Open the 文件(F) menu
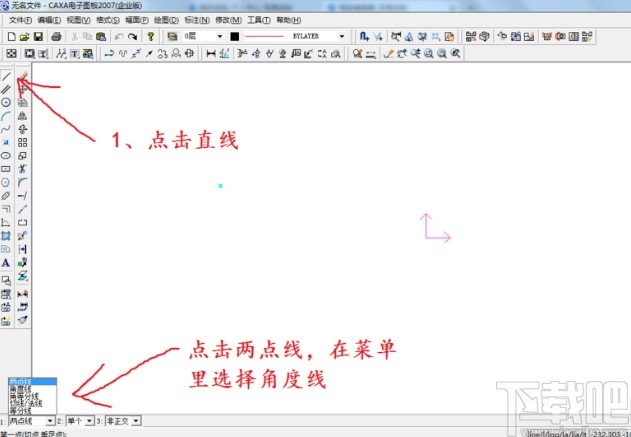 click(20, 20)
